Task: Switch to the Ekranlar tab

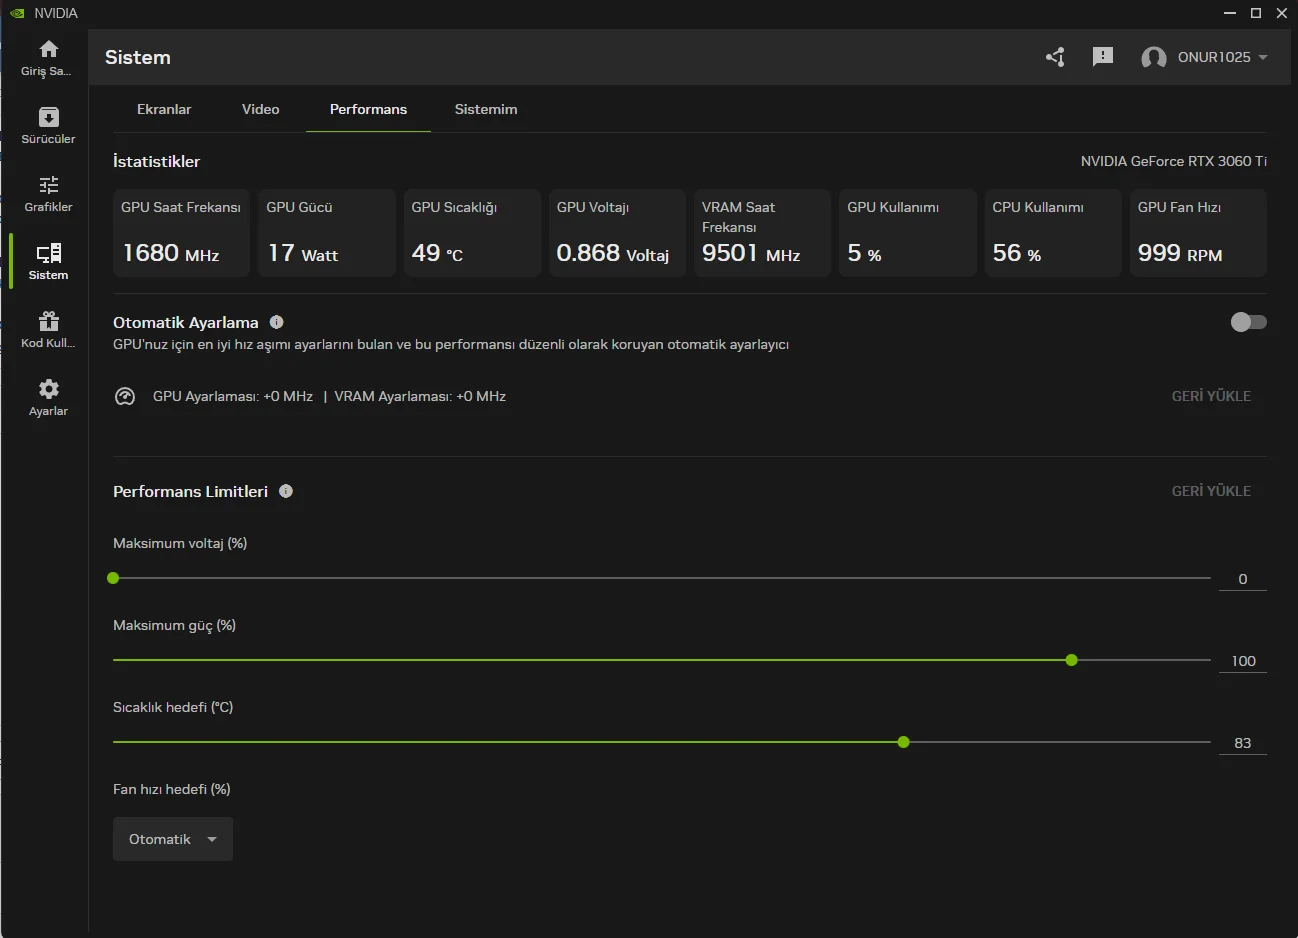Action: 164,109
